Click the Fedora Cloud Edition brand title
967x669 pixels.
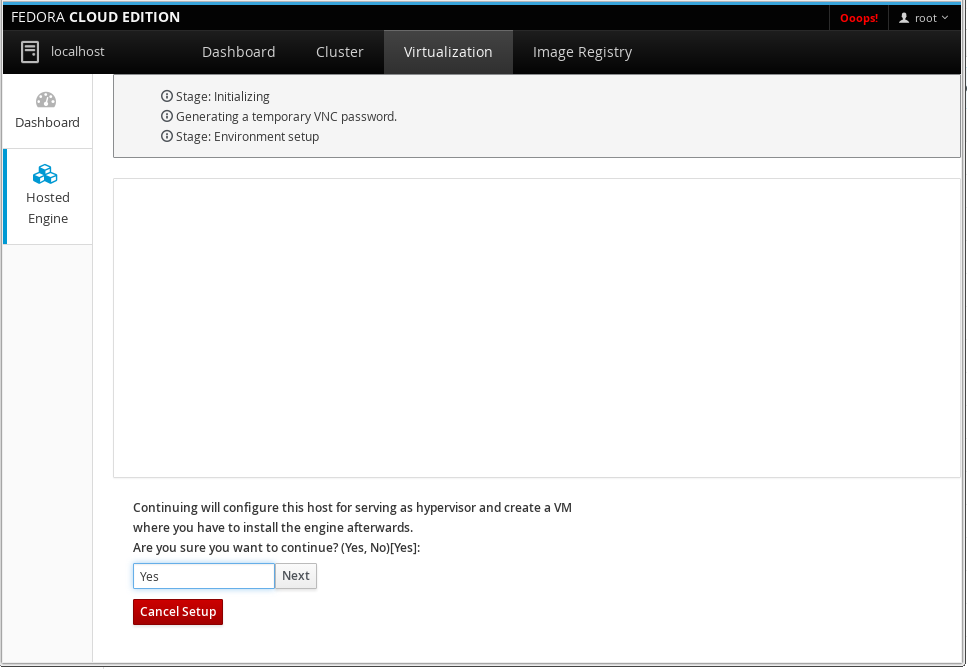[96, 17]
